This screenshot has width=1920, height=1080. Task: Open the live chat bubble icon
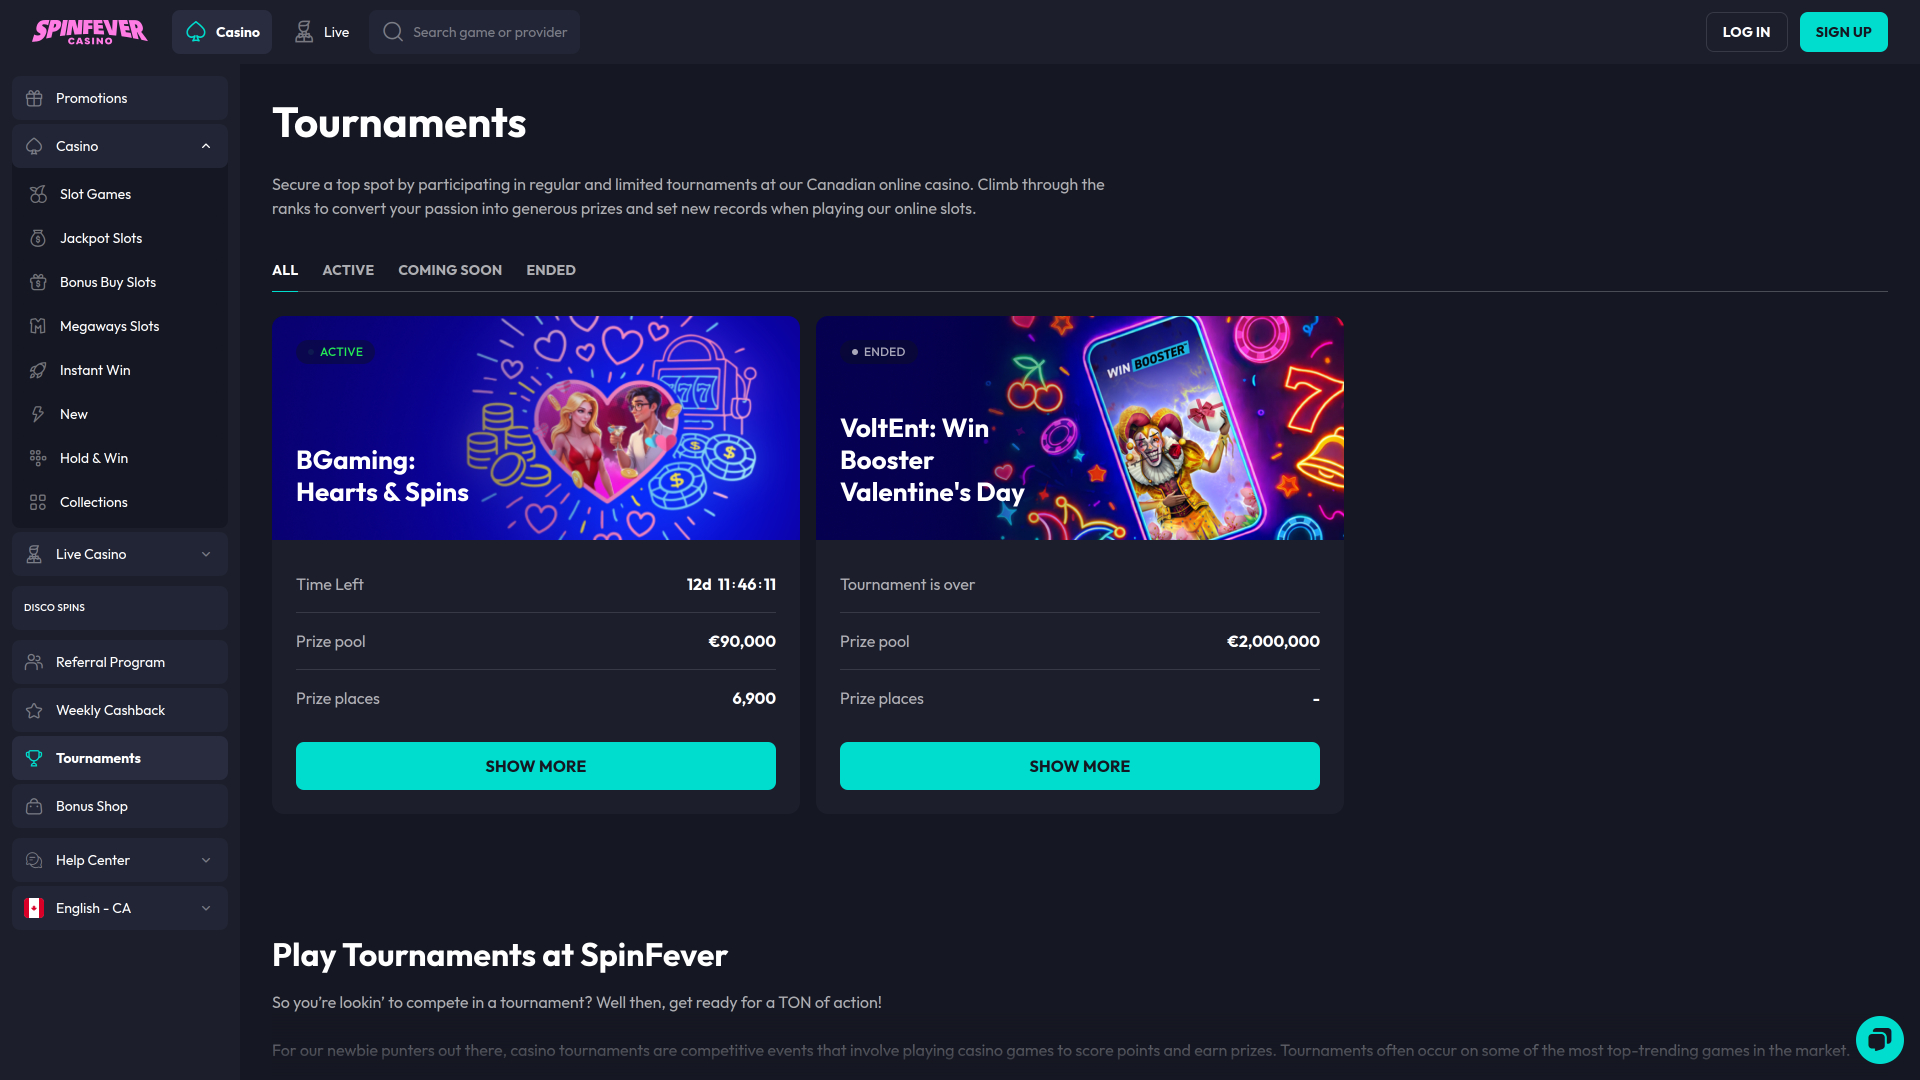tap(1880, 1040)
